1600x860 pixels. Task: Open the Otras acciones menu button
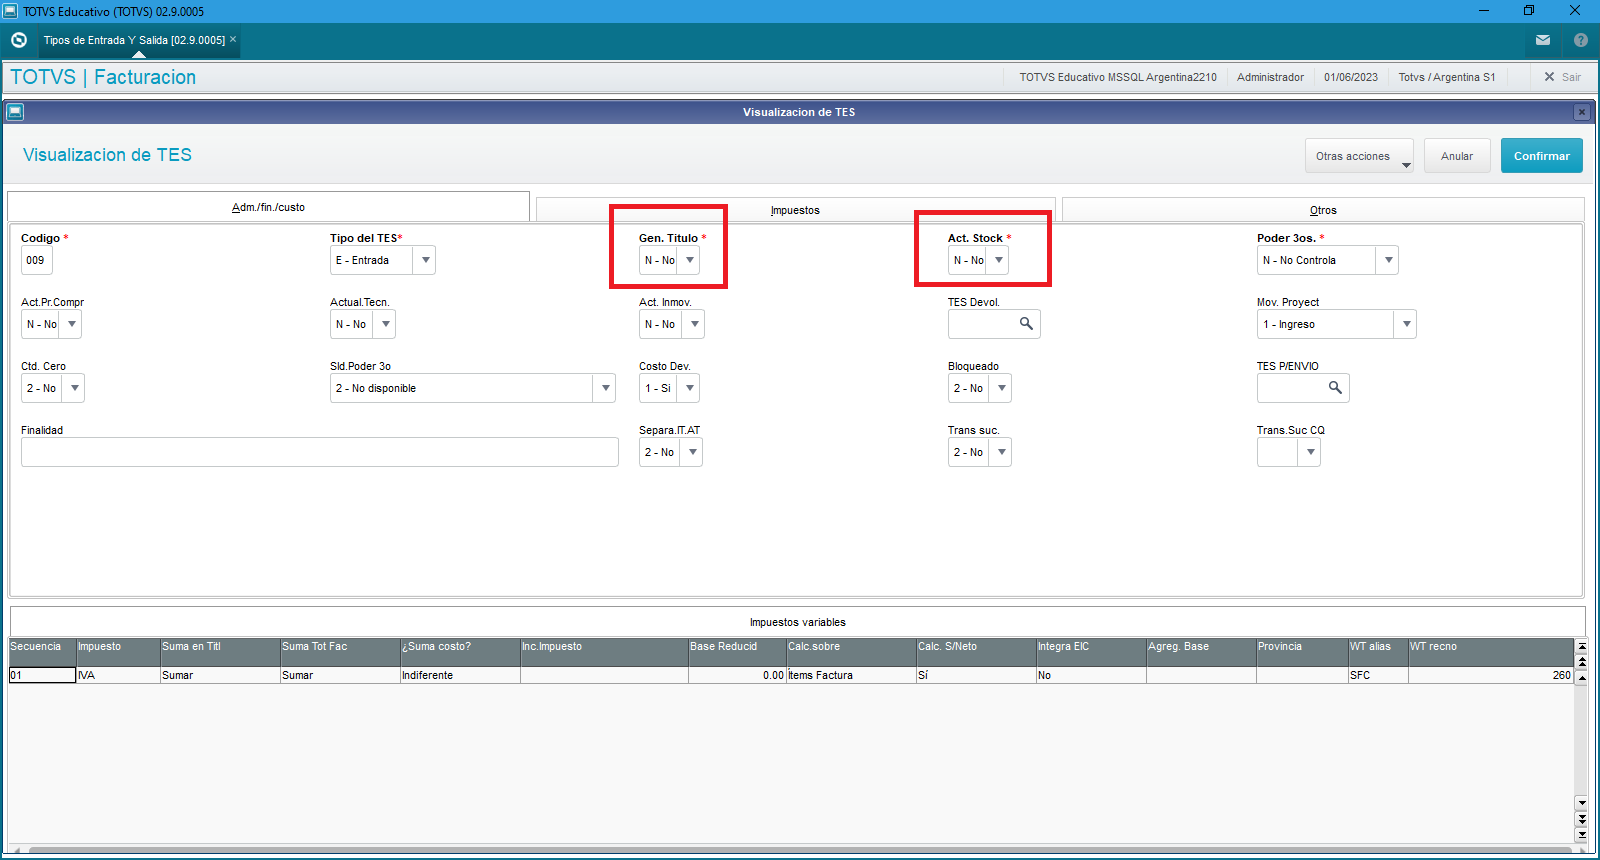tap(1359, 156)
